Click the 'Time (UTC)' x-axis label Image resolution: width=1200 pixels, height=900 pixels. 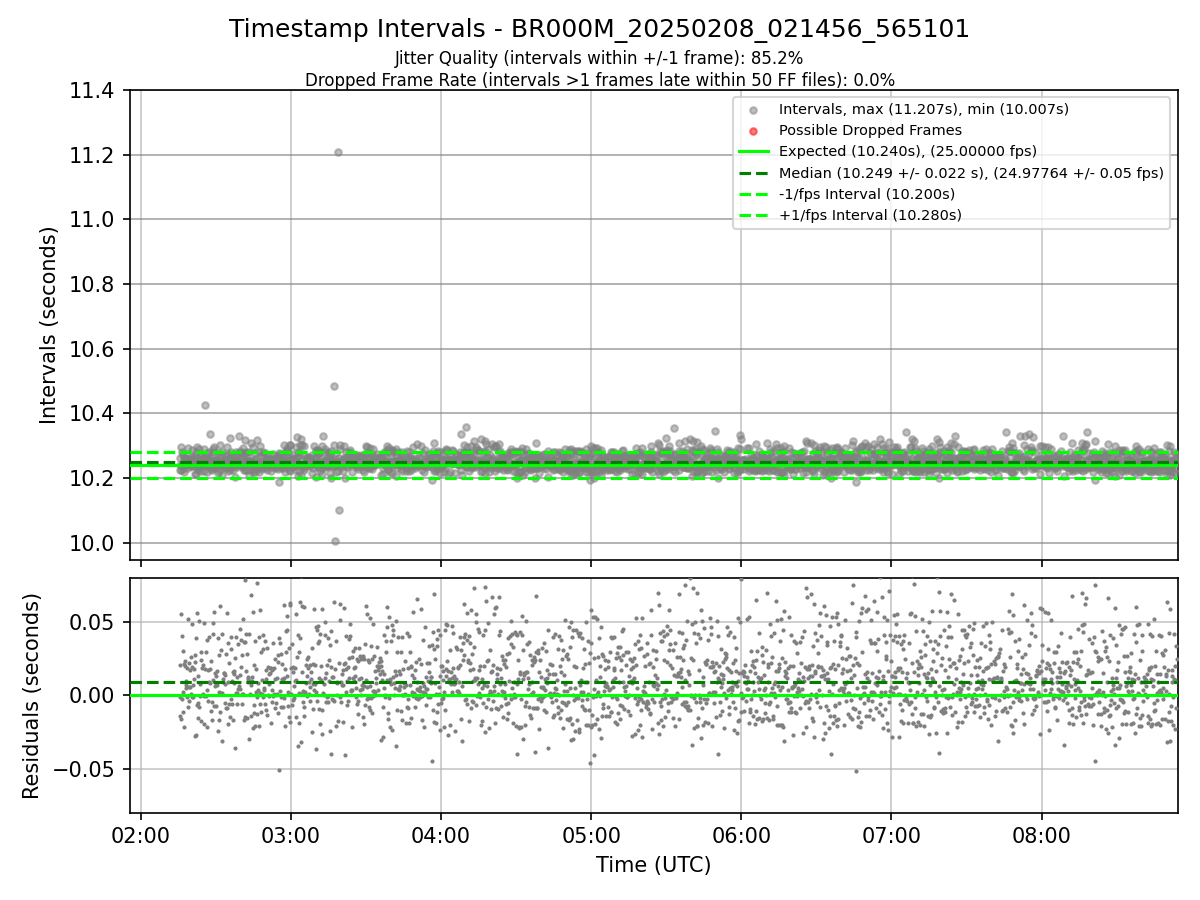coord(653,865)
